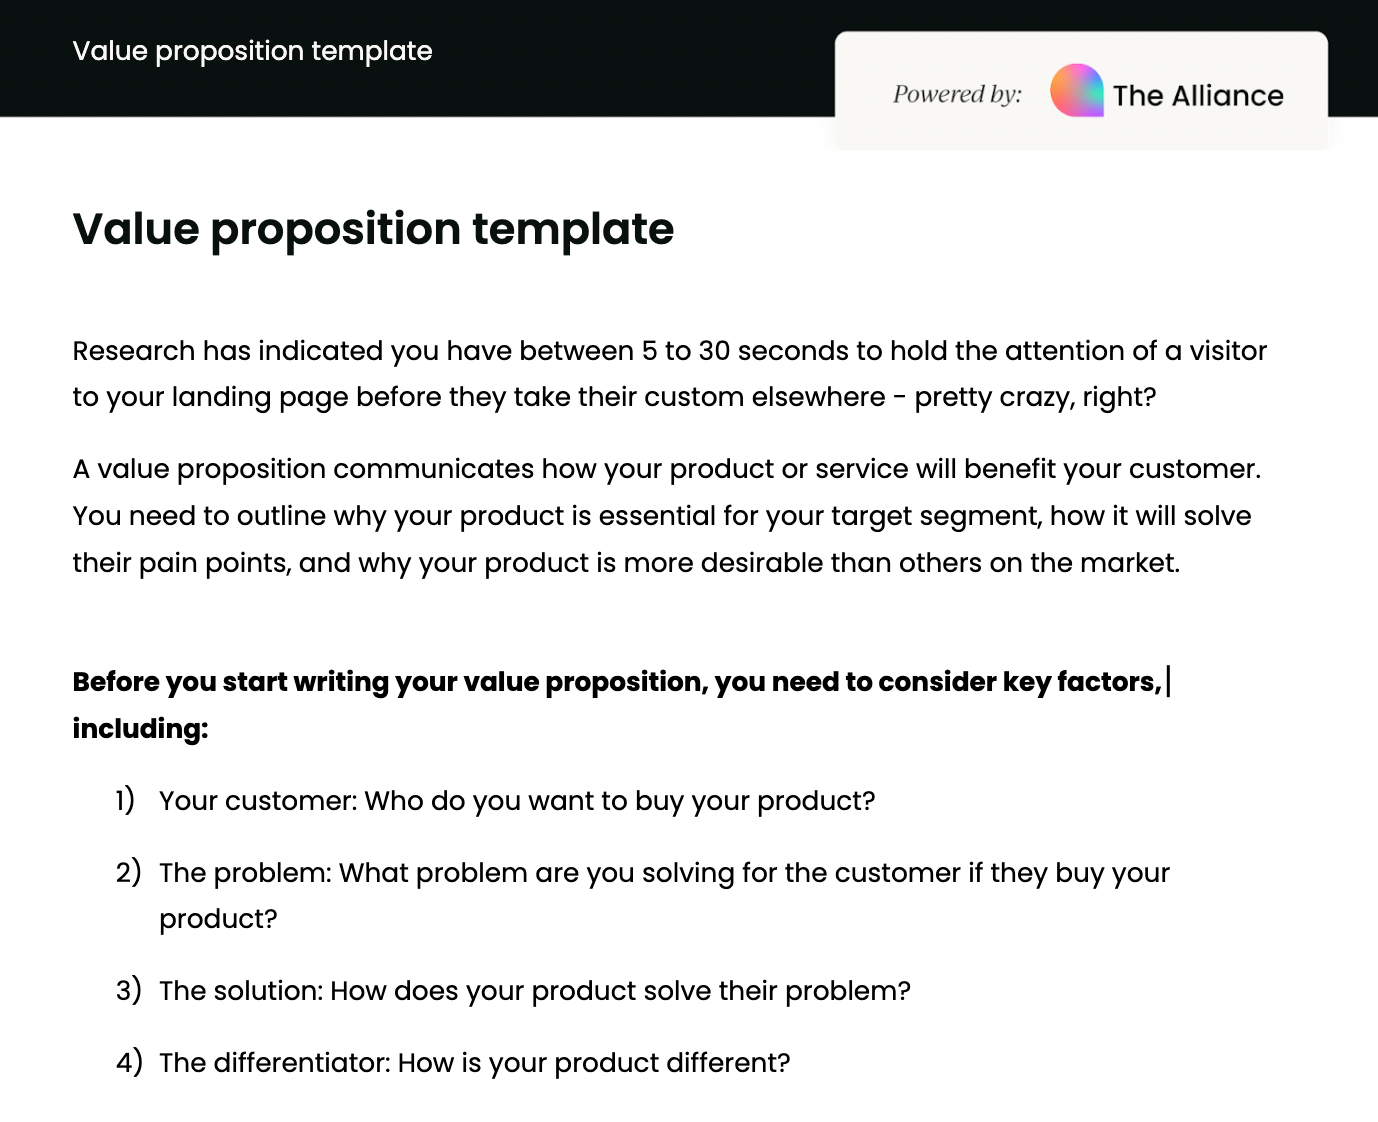
Task: Click the bold line starting "Before you start writing"
Action: [616, 682]
